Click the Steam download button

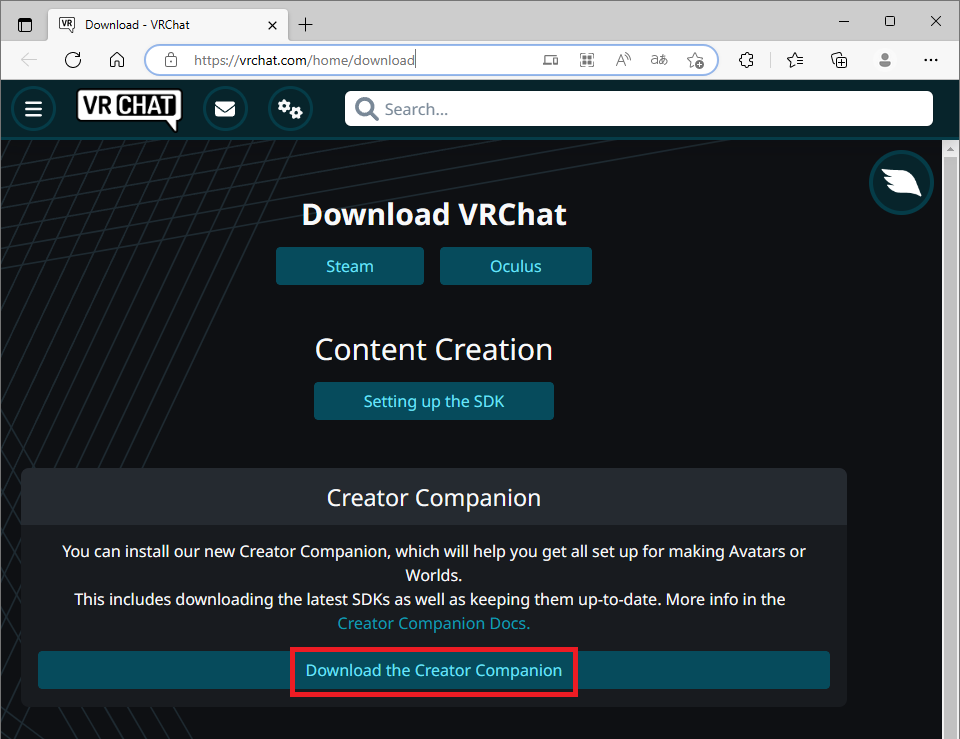tap(350, 266)
